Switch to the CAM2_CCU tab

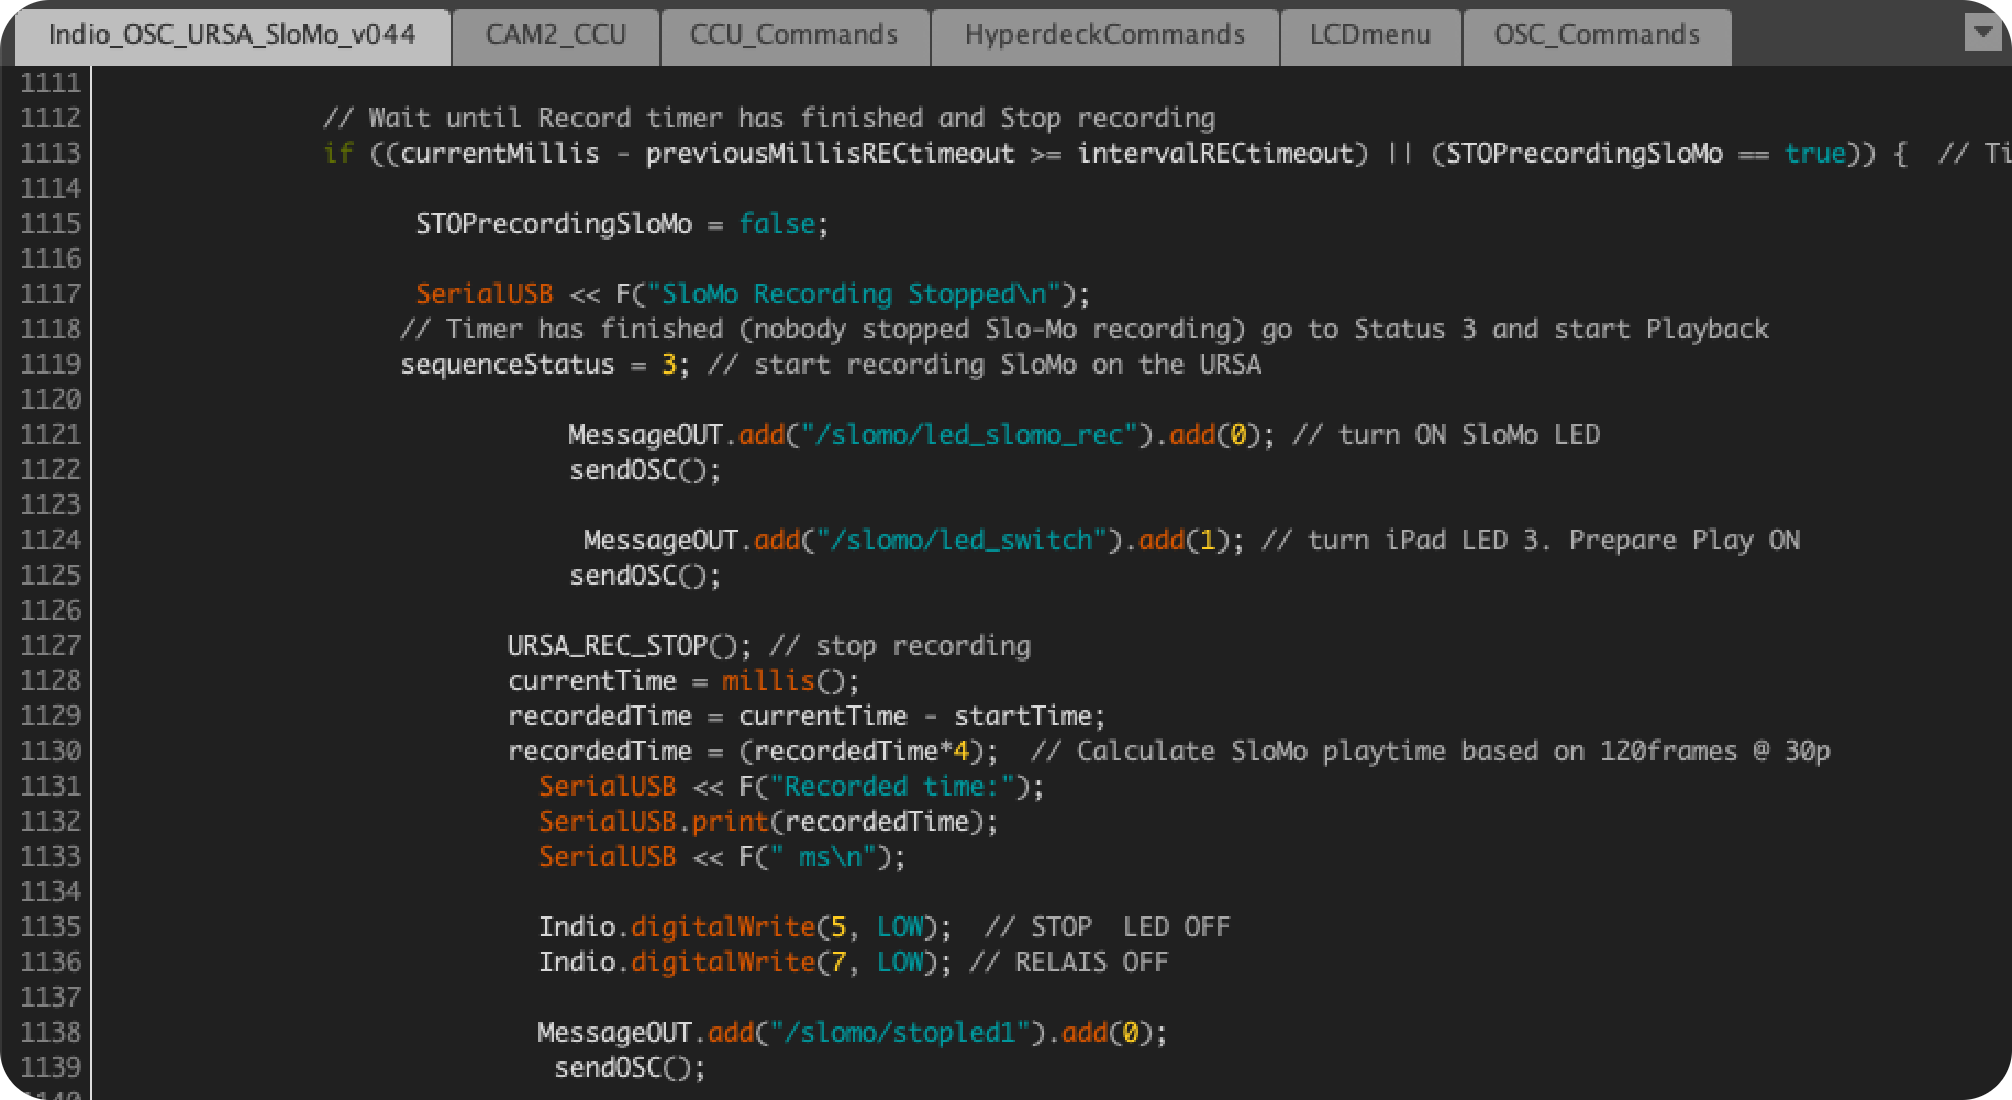click(x=556, y=35)
